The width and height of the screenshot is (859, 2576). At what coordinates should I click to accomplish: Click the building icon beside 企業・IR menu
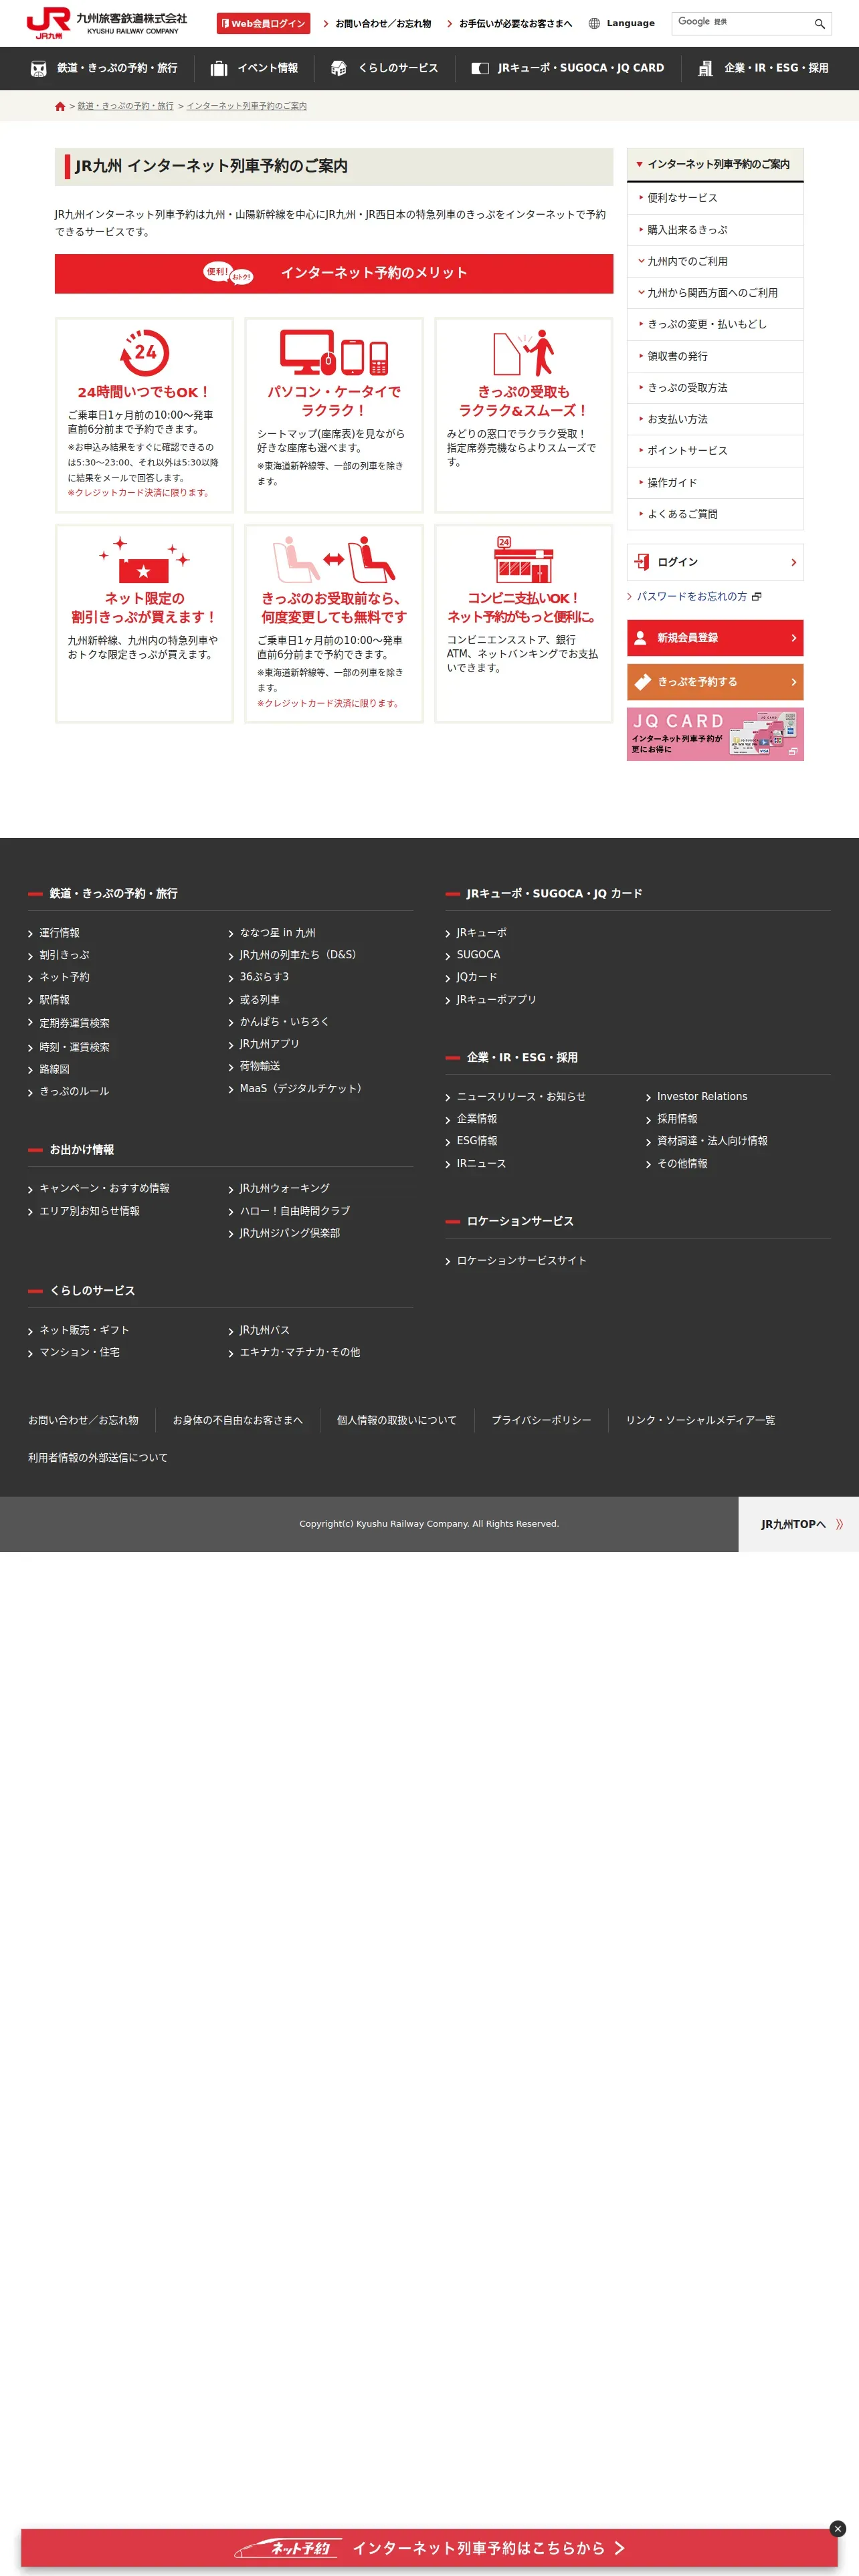[x=705, y=68]
